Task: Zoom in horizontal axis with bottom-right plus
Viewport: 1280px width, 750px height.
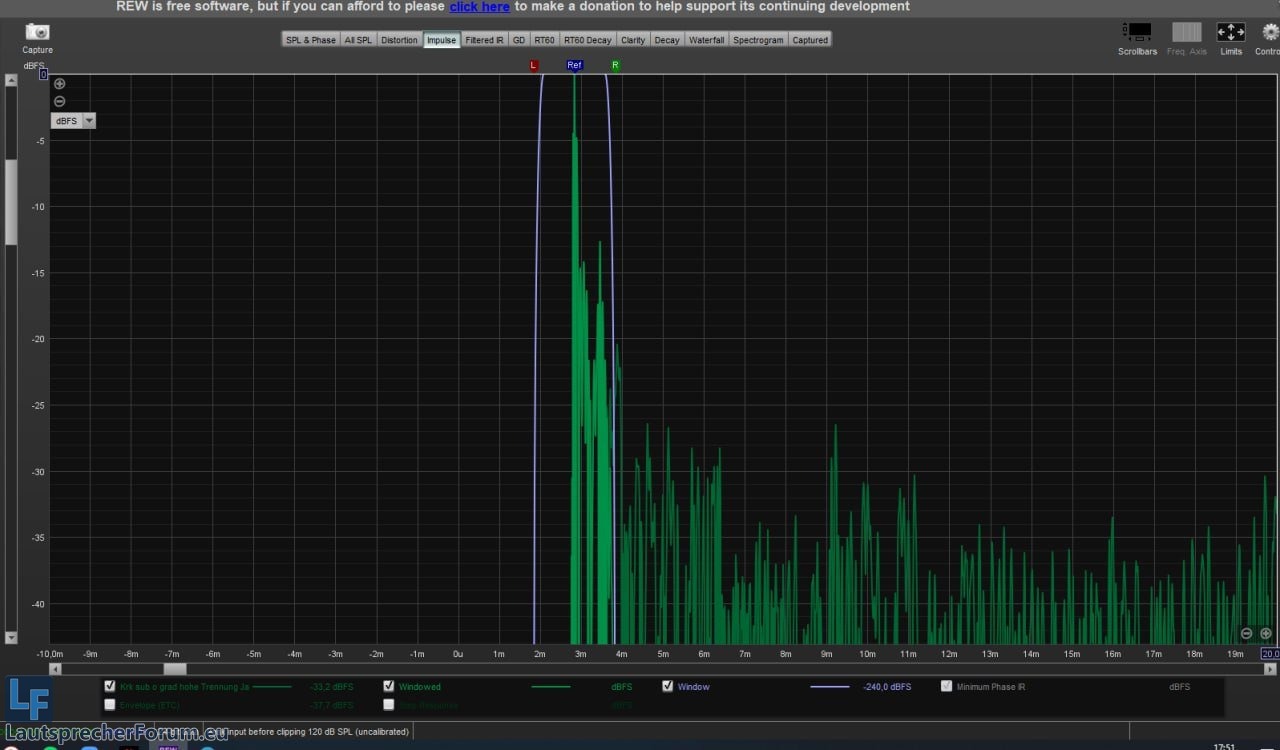Action: [1265, 634]
